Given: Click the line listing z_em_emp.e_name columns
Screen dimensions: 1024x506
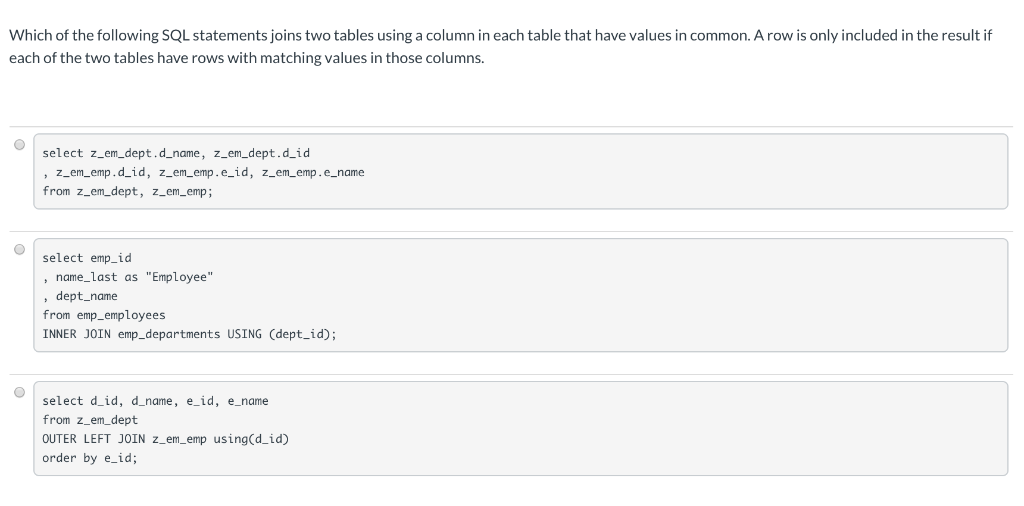Looking at the screenshot, I should pyautogui.click(x=203, y=172).
